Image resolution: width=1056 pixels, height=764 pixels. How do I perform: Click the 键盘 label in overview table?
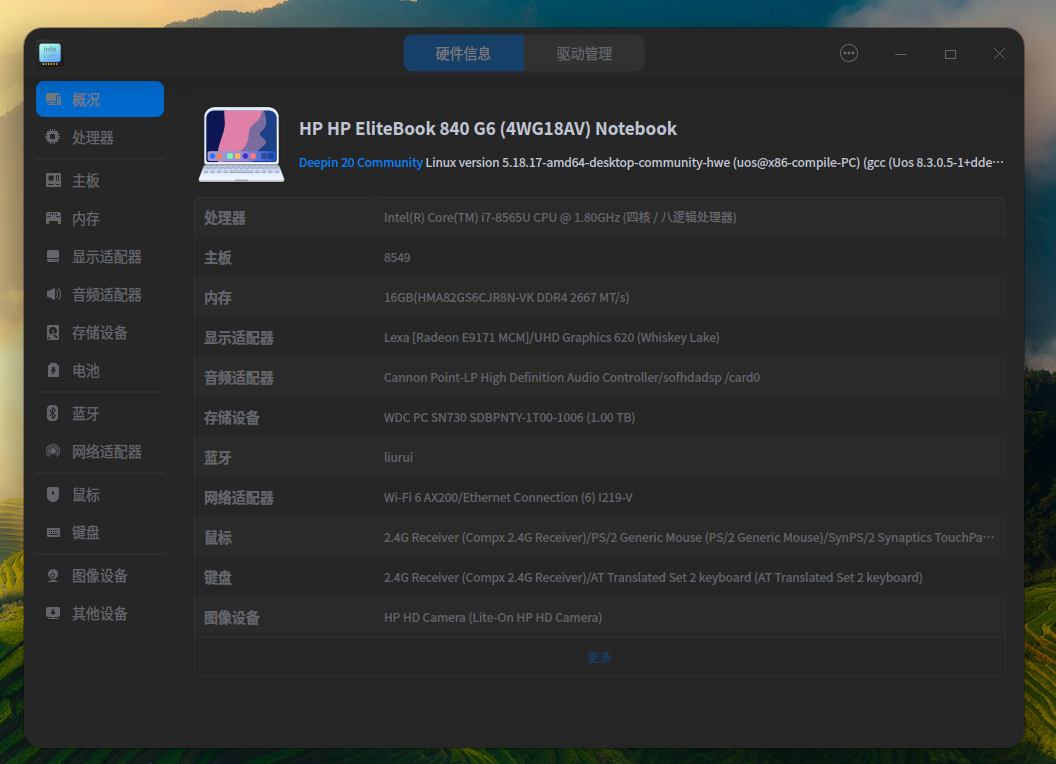218,577
